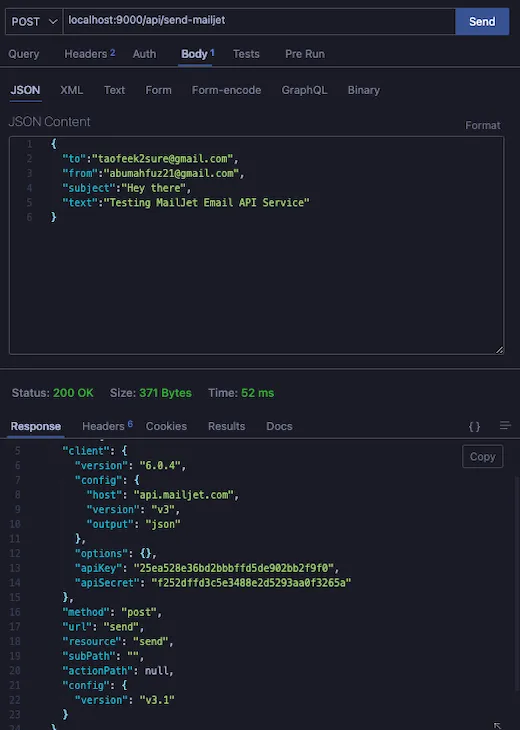This screenshot has width=520, height=730.
Task: Open the Pre Run tab
Action: coord(305,54)
